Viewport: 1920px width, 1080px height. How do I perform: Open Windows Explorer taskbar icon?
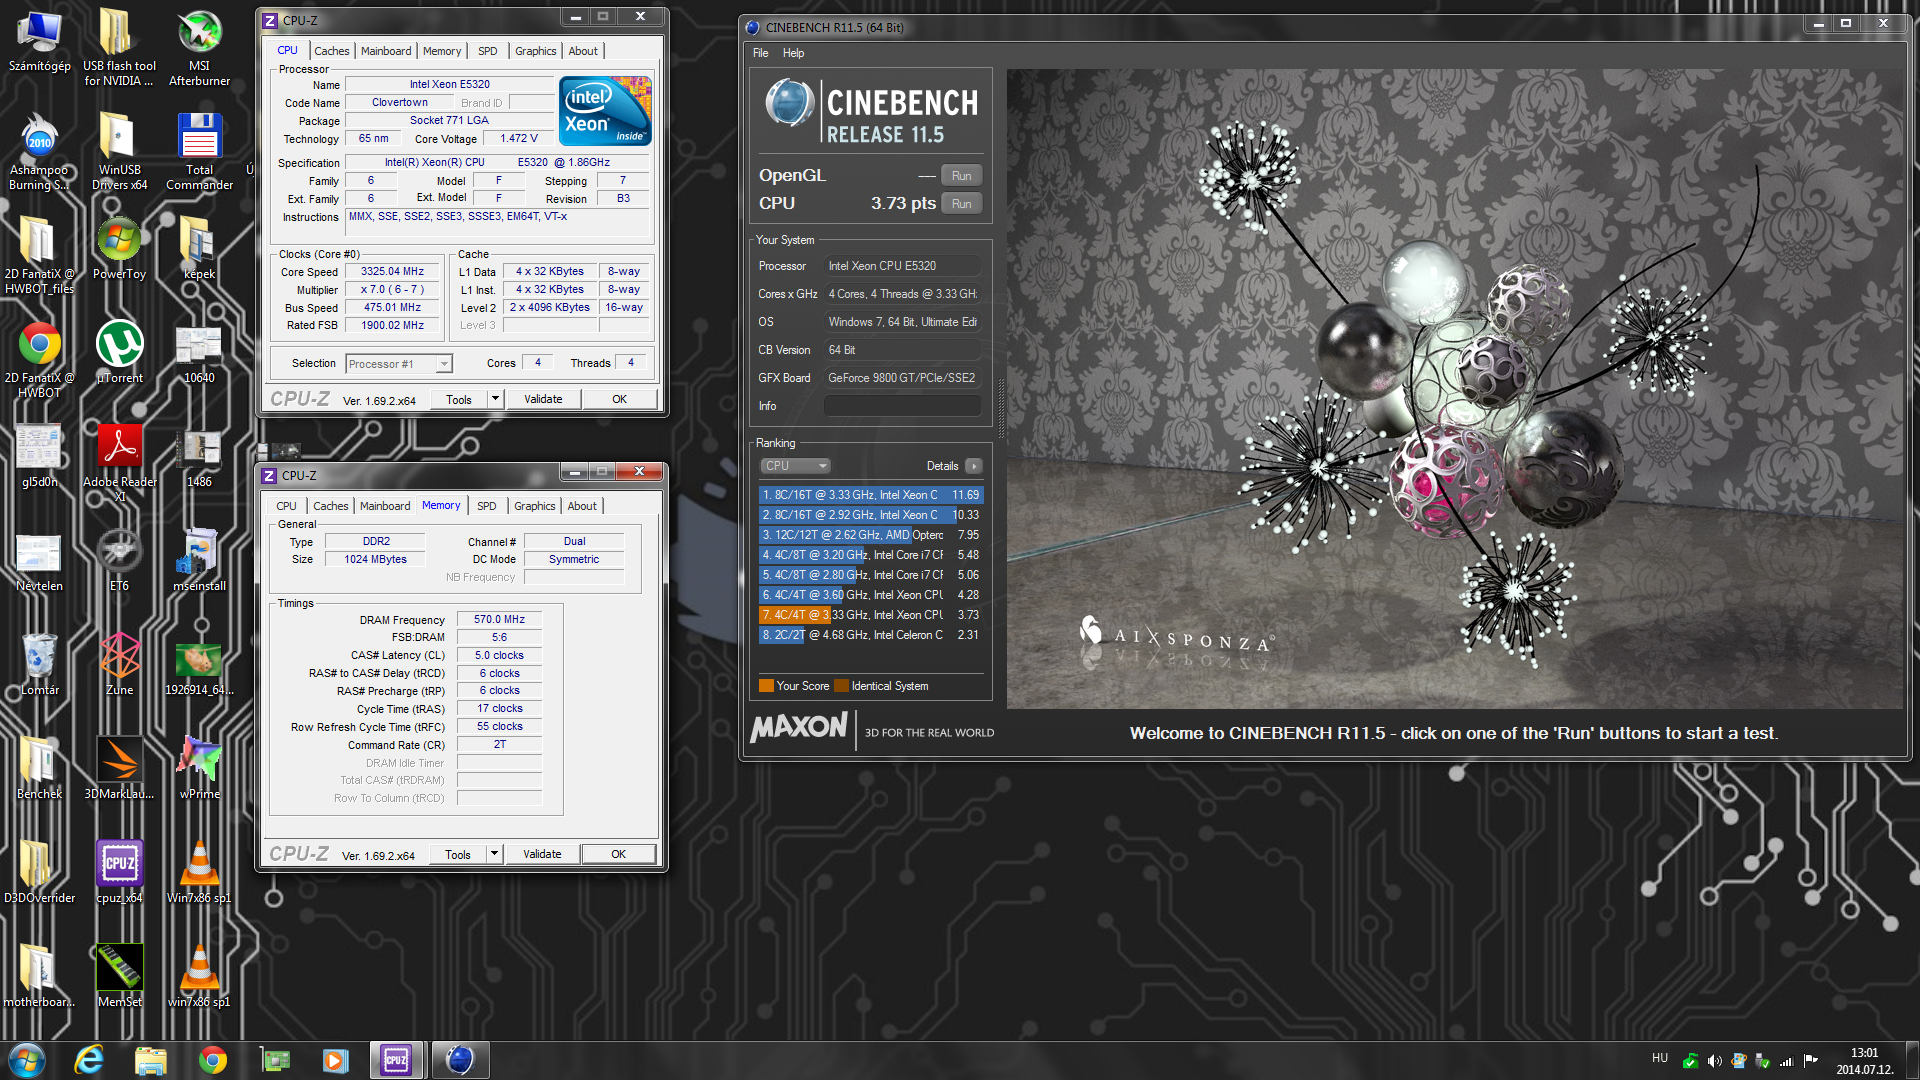tap(150, 1060)
